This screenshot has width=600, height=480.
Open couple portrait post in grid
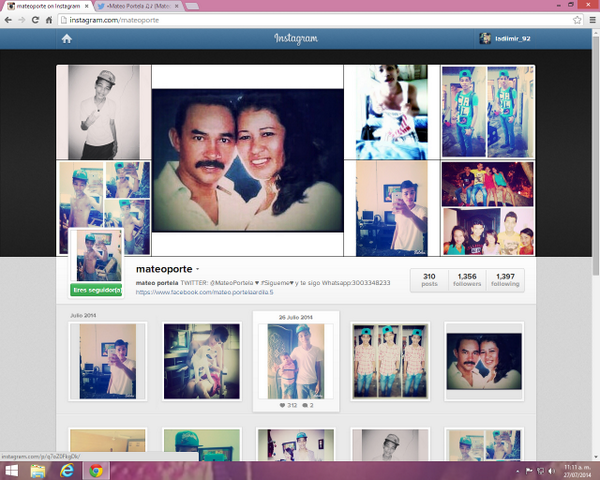click(x=484, y=361)
